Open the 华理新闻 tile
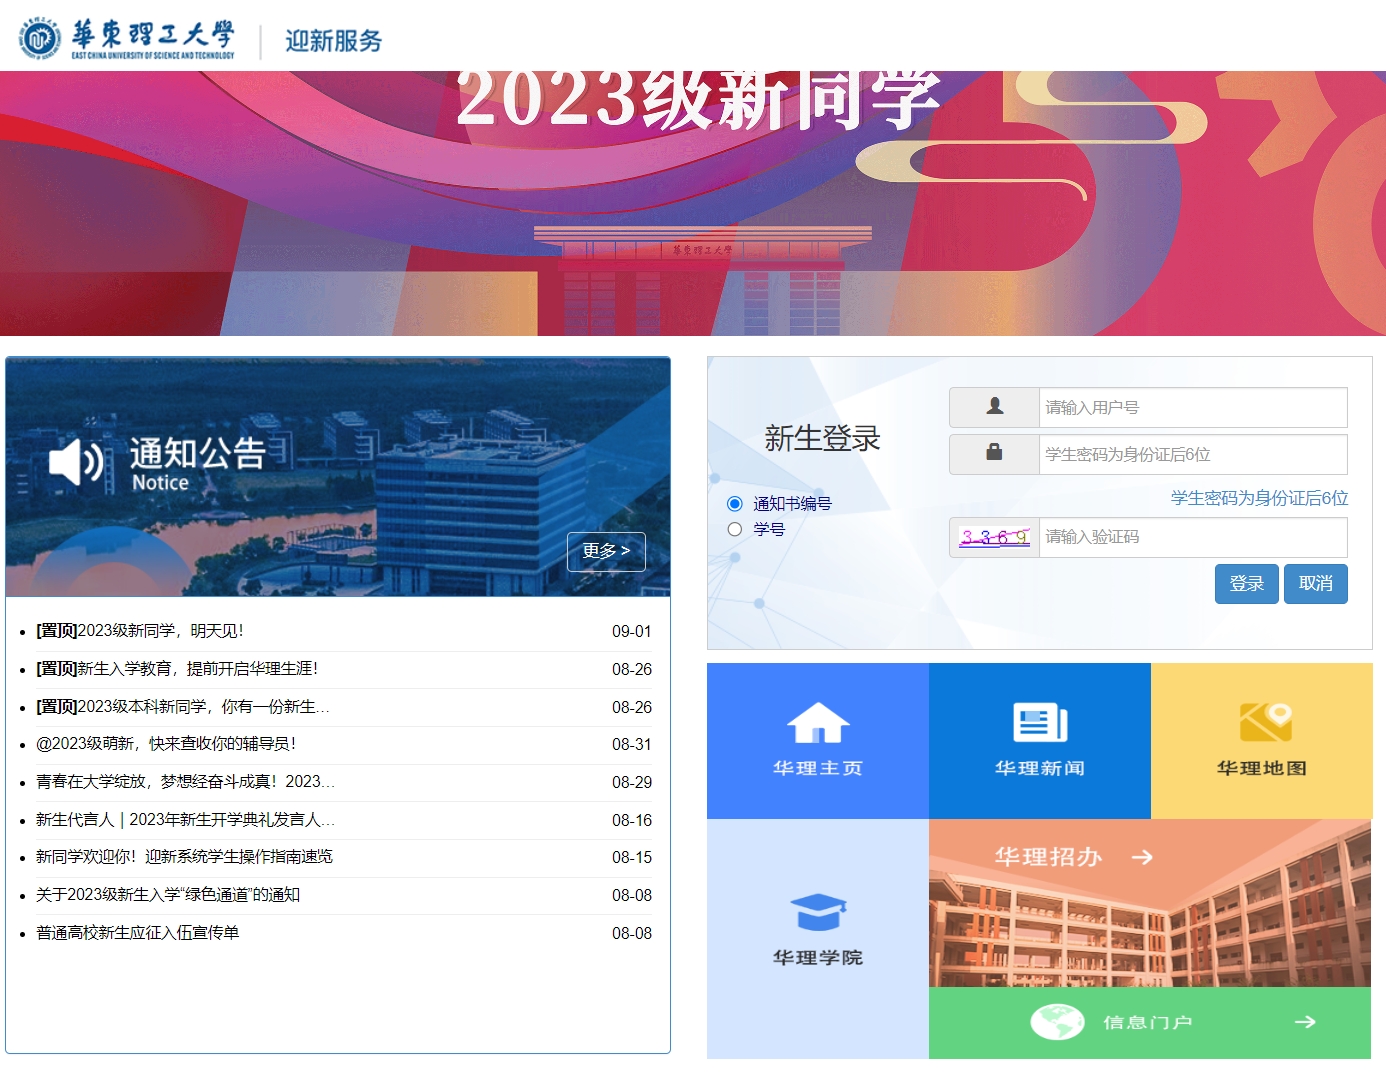The height and width of the screenshot is (1072, 1386). 1040,741
